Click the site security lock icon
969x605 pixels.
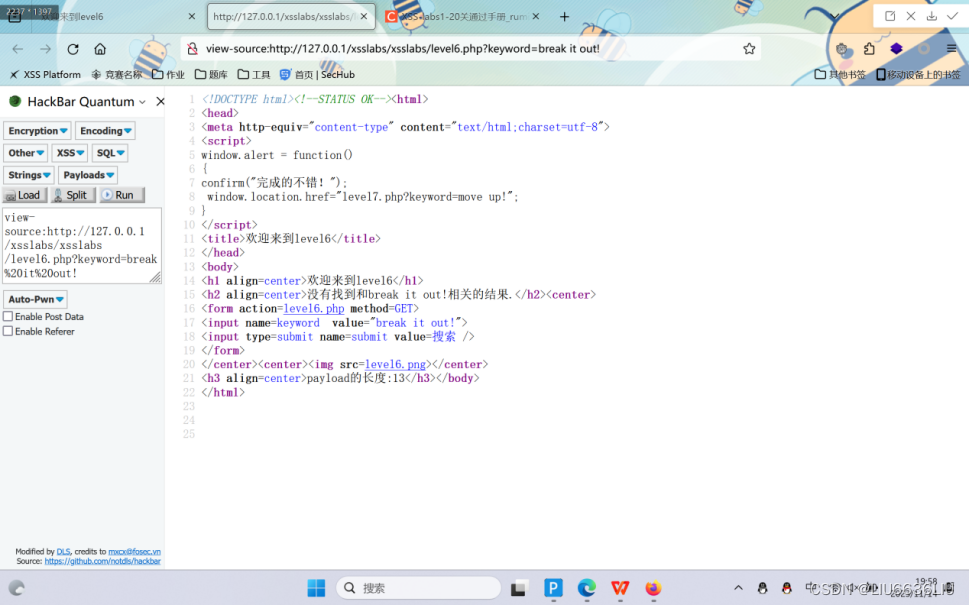[x=193, y=49]
